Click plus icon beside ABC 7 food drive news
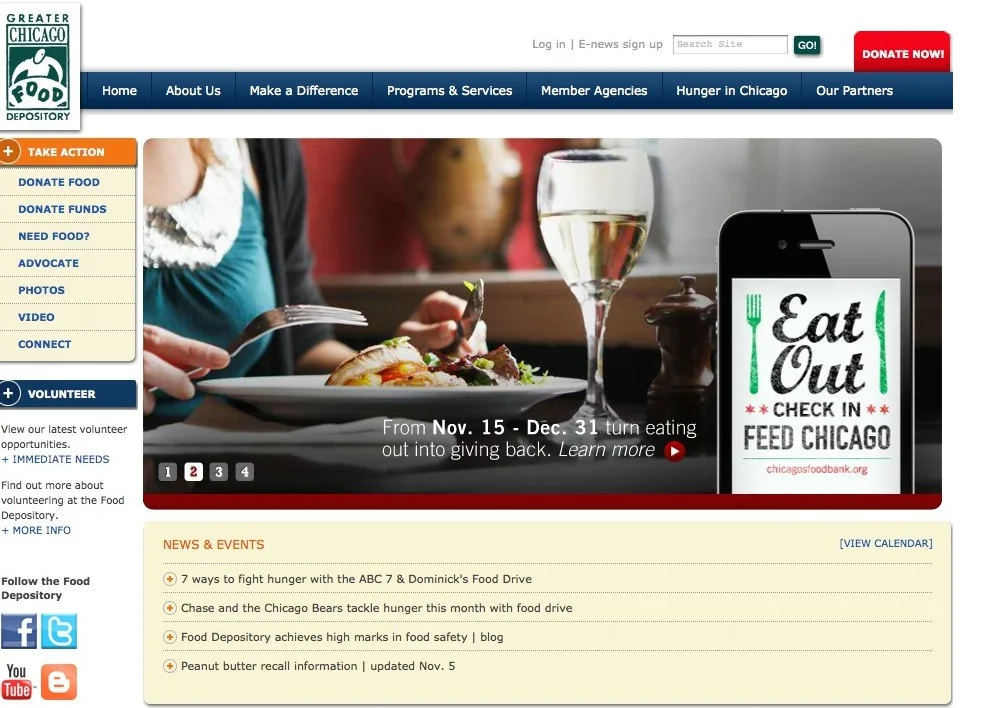 pyautogui.click(x=169, y=579)
